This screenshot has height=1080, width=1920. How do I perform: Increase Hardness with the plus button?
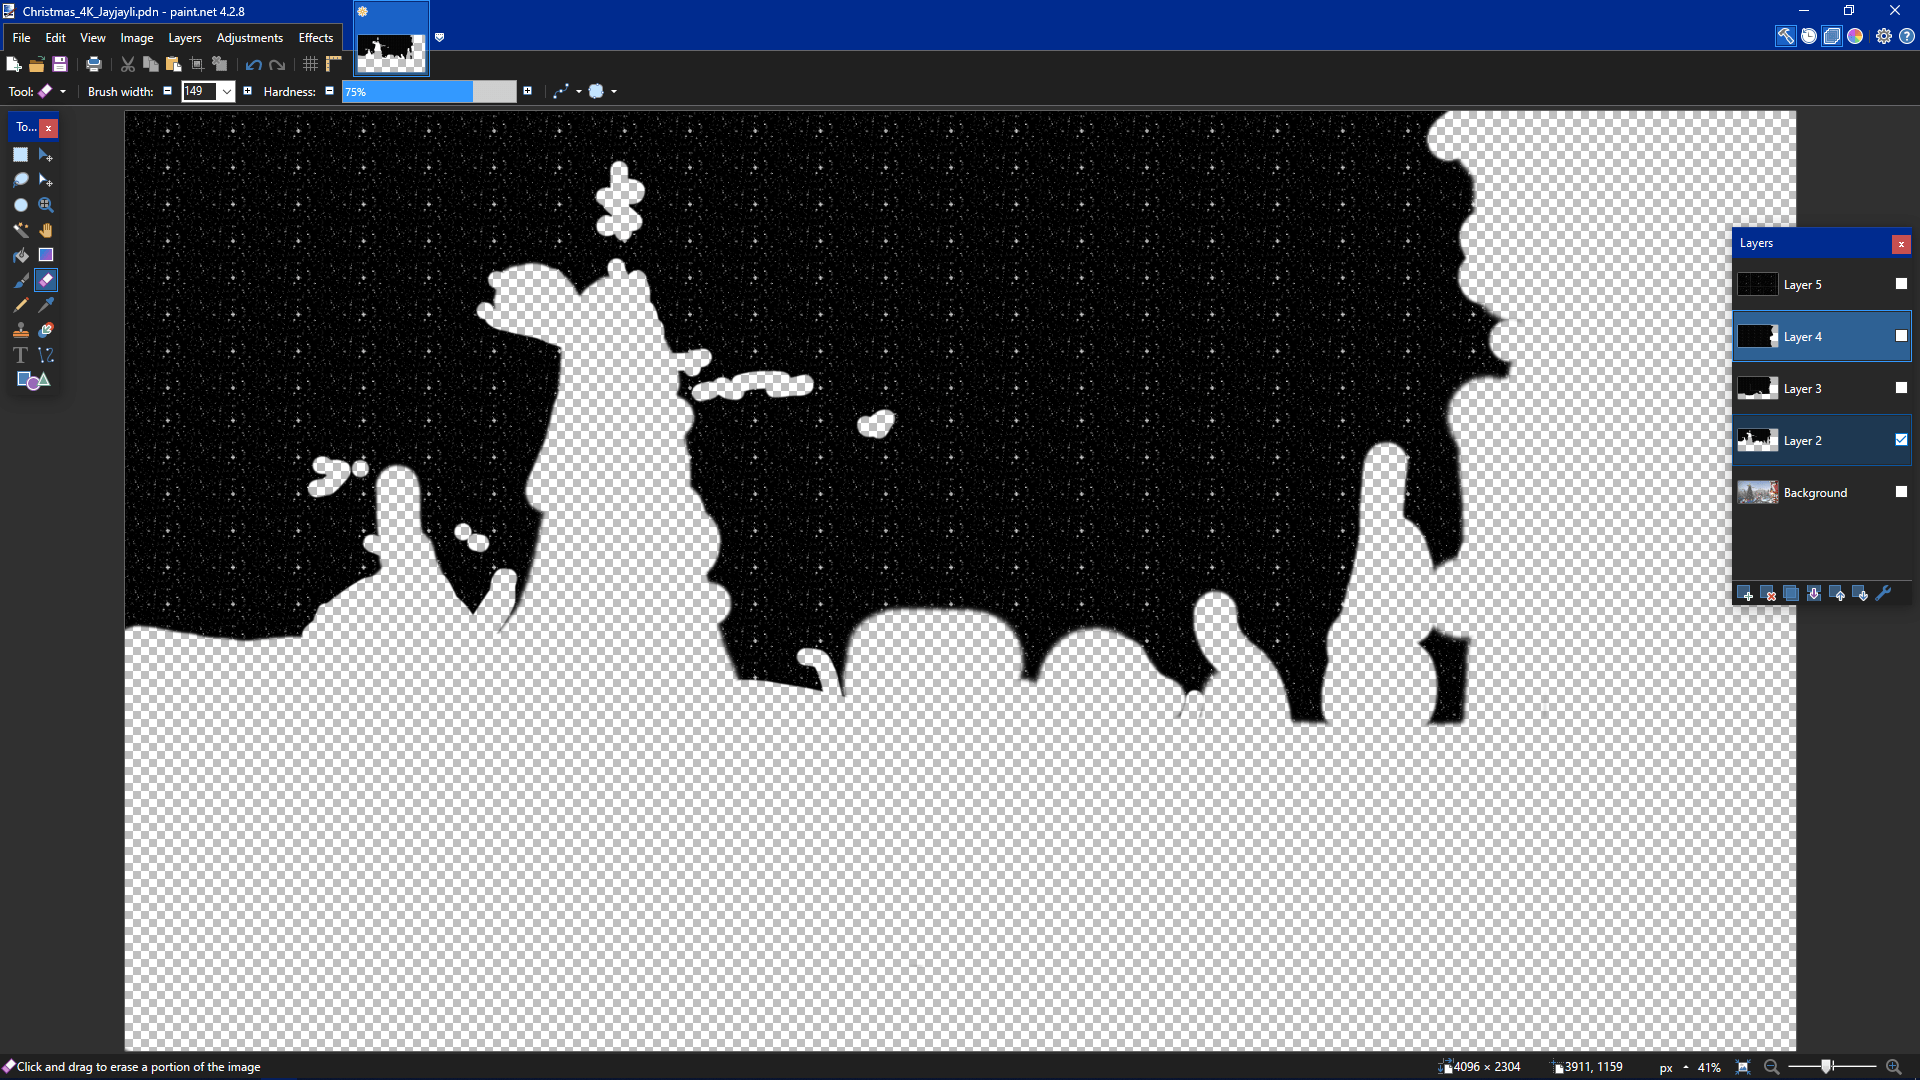pos(527,91)
